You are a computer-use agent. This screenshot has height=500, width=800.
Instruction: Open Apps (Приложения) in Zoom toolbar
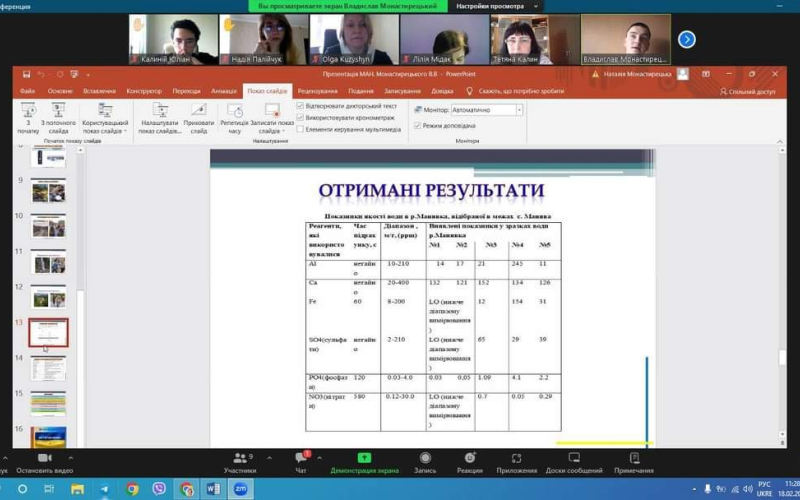click(x=516, y=462)
